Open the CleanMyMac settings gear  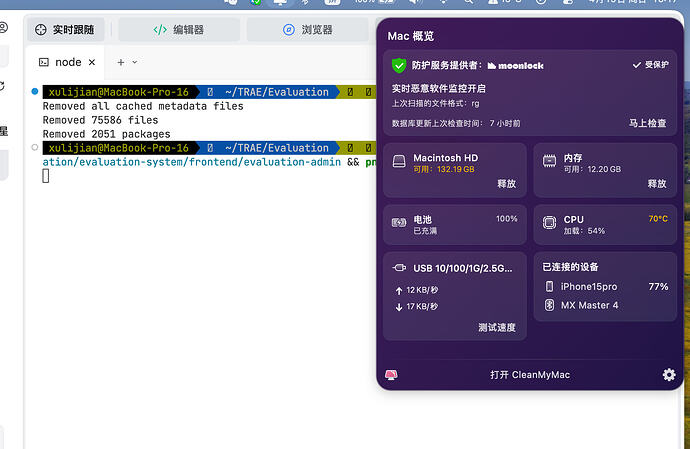(x=669, y=375)
